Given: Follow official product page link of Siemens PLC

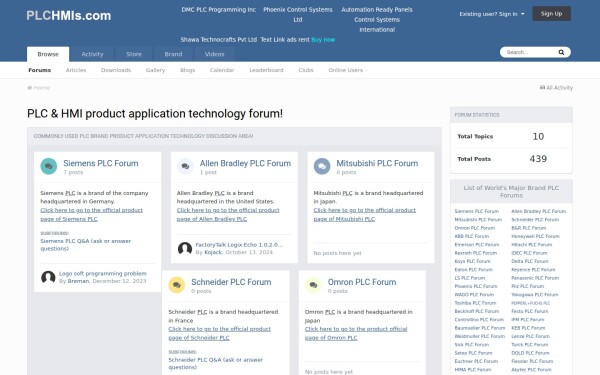Looking at the screenshot, I should point(91,215).
